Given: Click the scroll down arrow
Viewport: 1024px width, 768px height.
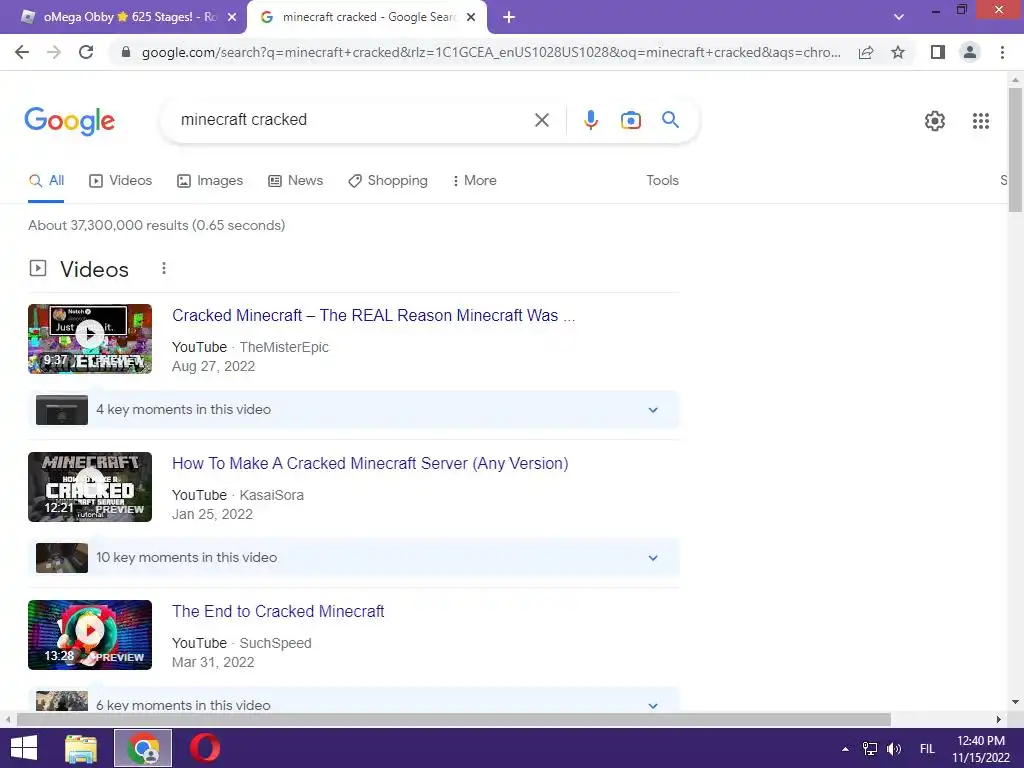Looking at the screenshot, I should pyautogui.click(x=1015, y=703).
